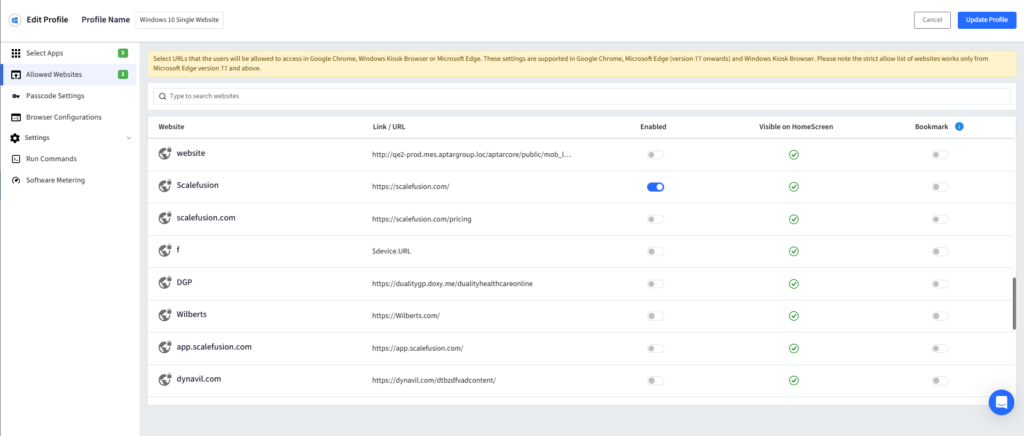Click the Bookmark info icon
The width and height of the screenshot is (1024, 436).
coord(959,127)
